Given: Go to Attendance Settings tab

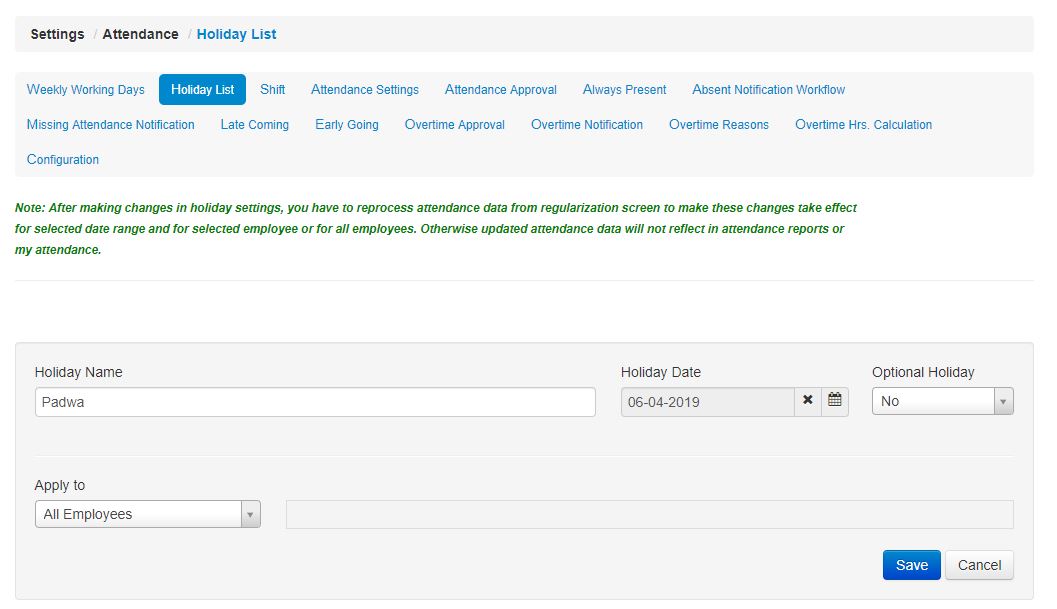Looking at the screenshot, I should click(x=365, y=90).
